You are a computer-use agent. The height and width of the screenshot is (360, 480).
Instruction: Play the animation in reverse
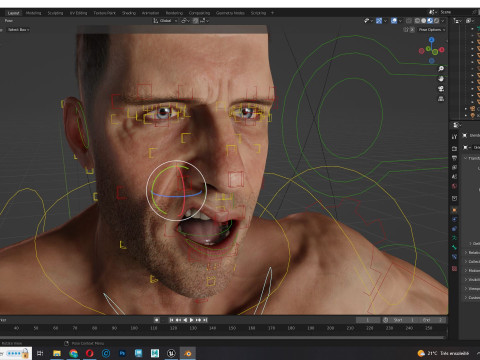click(x=185, y=320)
